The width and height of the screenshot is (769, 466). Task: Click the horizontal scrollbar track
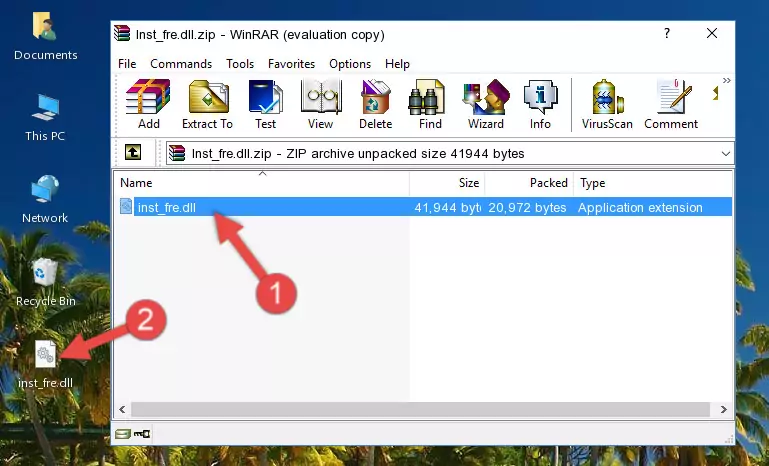coord(420,409)
